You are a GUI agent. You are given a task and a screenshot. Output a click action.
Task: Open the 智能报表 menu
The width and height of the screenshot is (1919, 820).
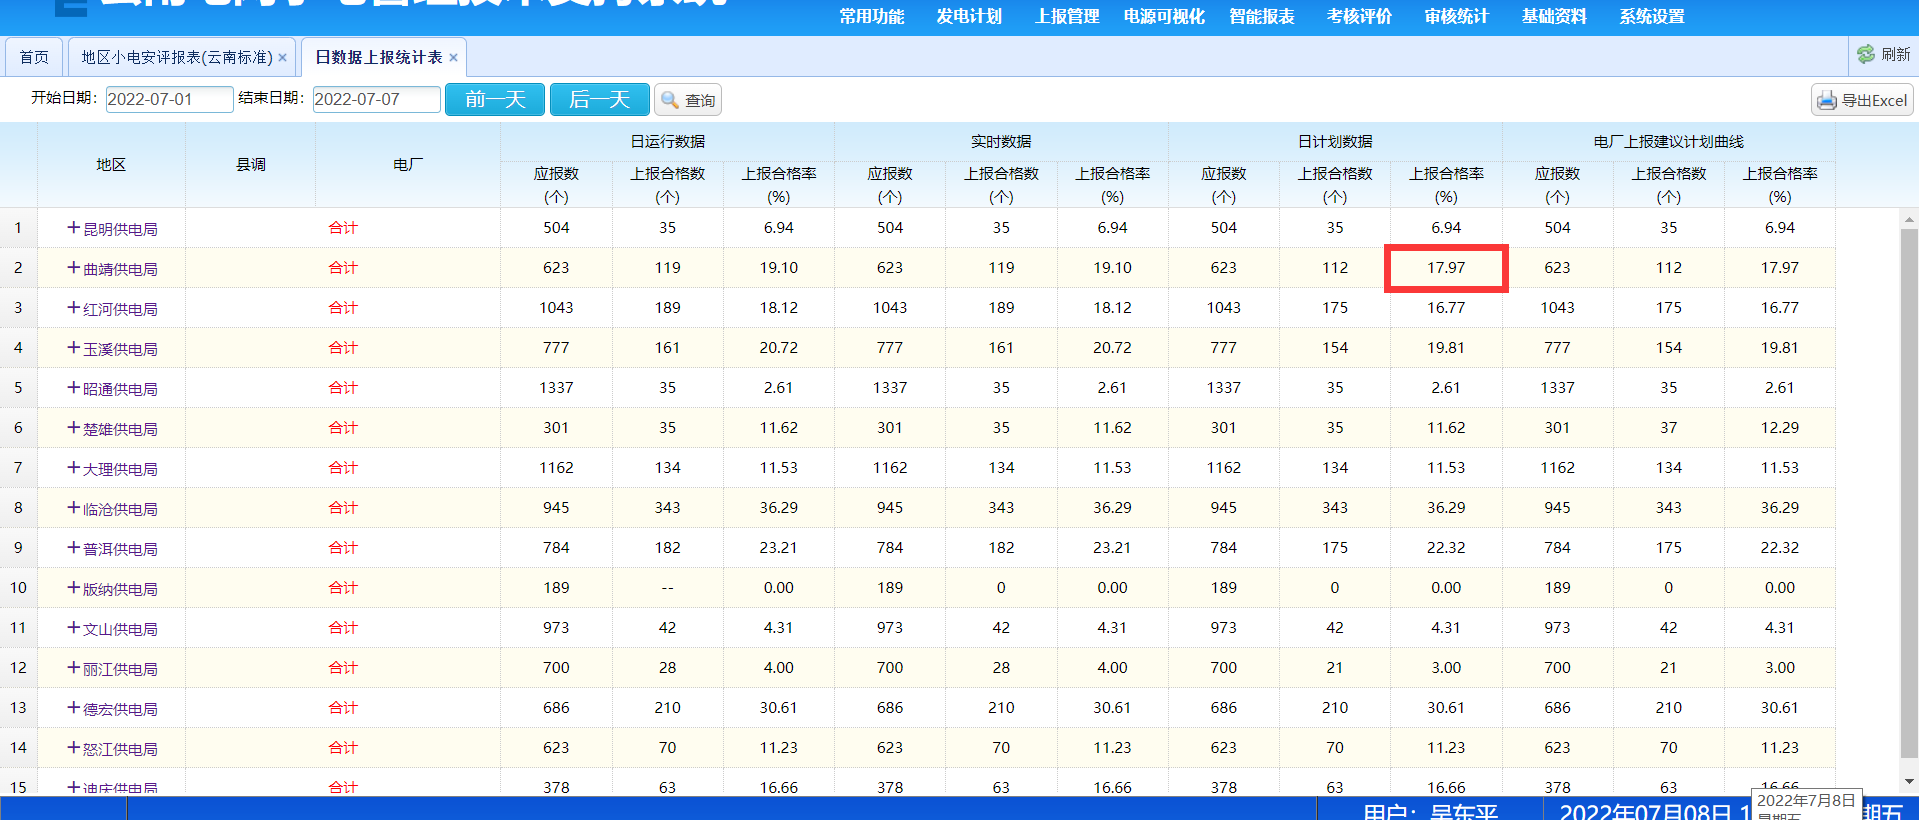coord(1262,16)
